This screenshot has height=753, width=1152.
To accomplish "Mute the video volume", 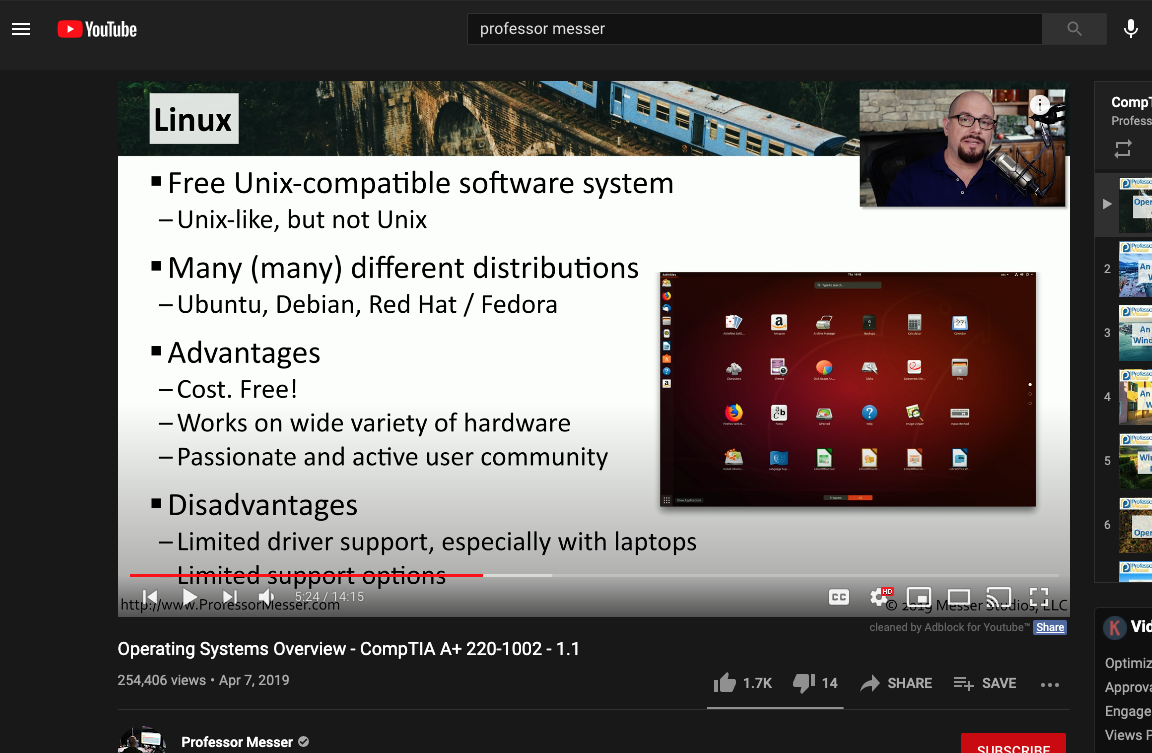I will [x=267, y=597].
